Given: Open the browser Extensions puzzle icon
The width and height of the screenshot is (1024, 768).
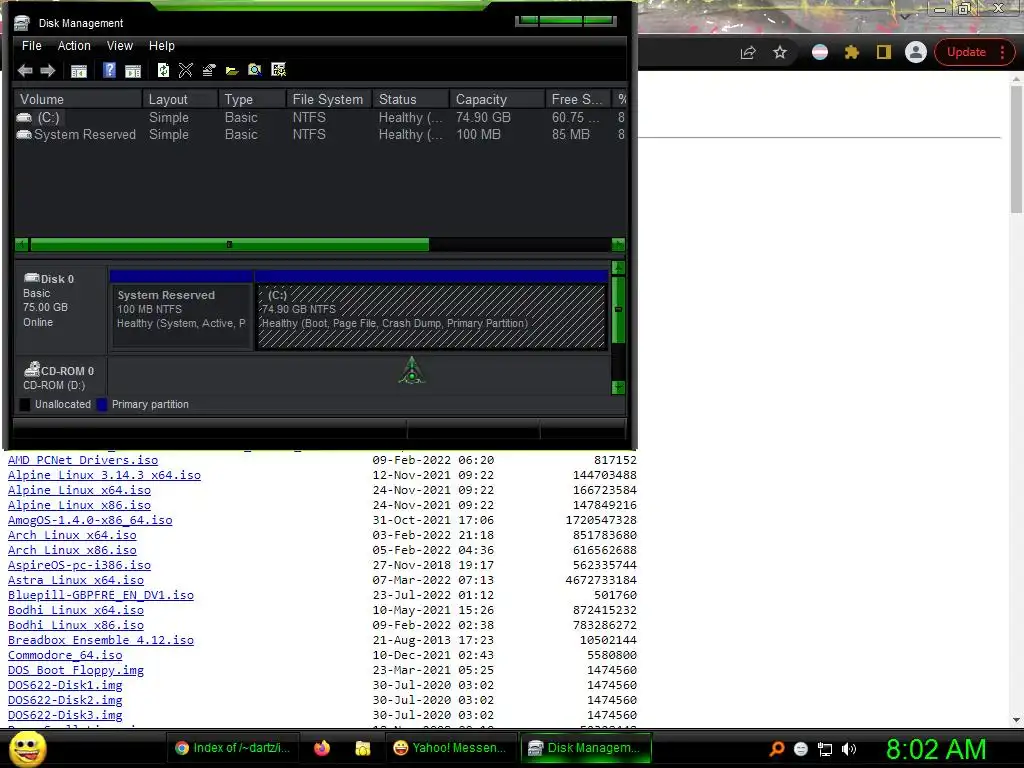Looking at the screenshot, I should tap(852, 52).
